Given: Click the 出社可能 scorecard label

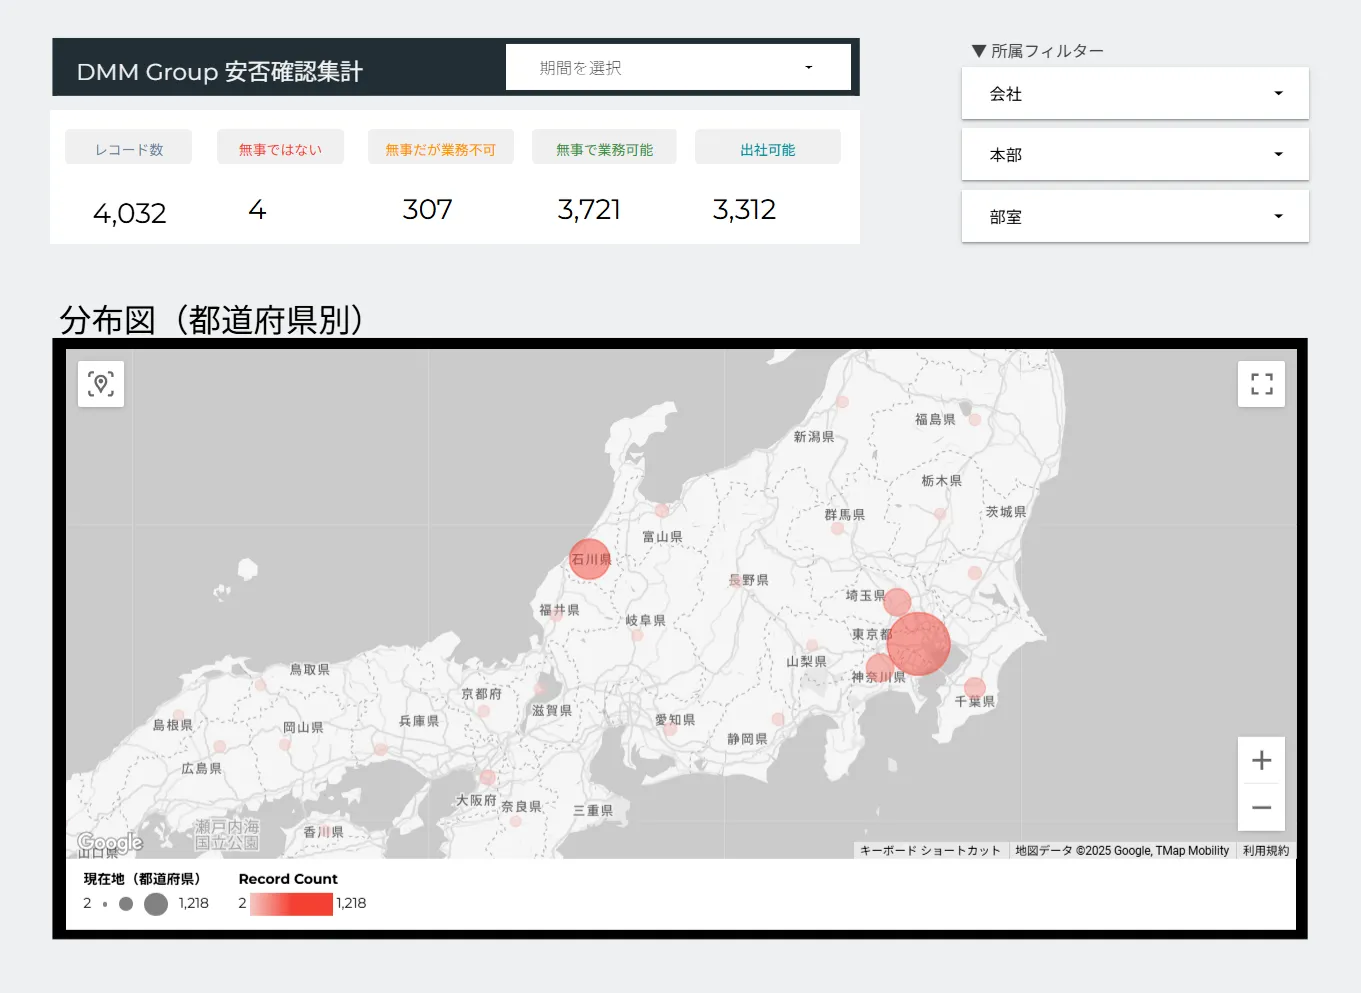Looking at the screenshot, I should [x=767, y=149].
